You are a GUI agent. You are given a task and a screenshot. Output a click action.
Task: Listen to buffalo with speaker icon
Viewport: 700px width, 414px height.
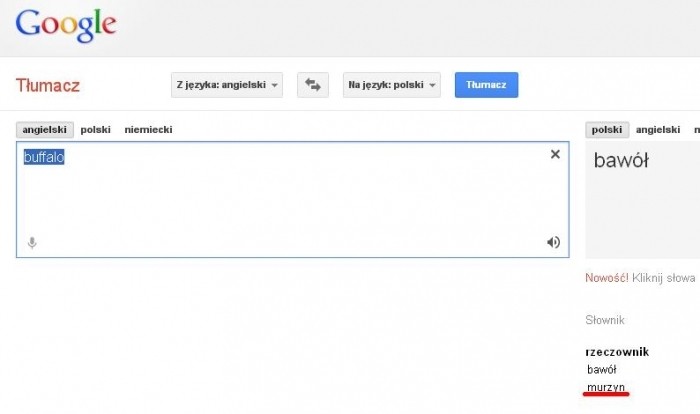pos(553,242)
